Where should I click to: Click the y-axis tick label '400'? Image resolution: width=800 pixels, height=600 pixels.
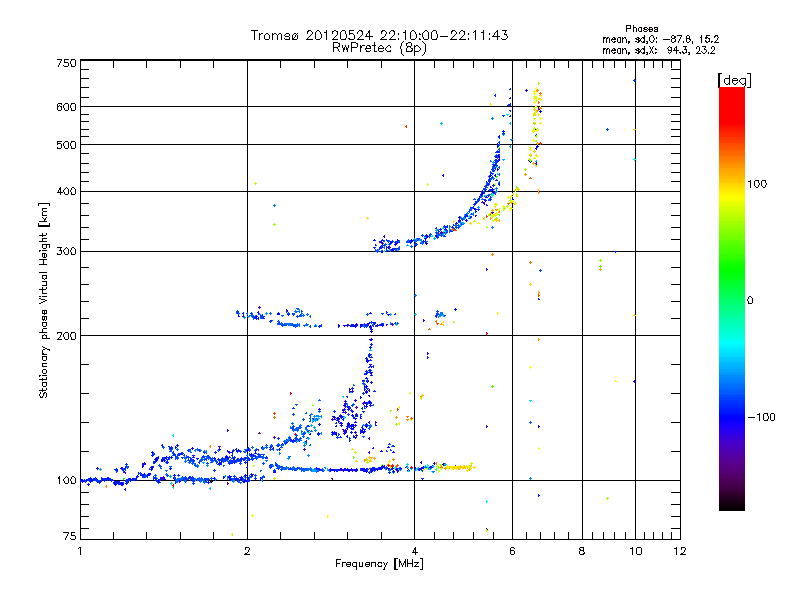66,192
